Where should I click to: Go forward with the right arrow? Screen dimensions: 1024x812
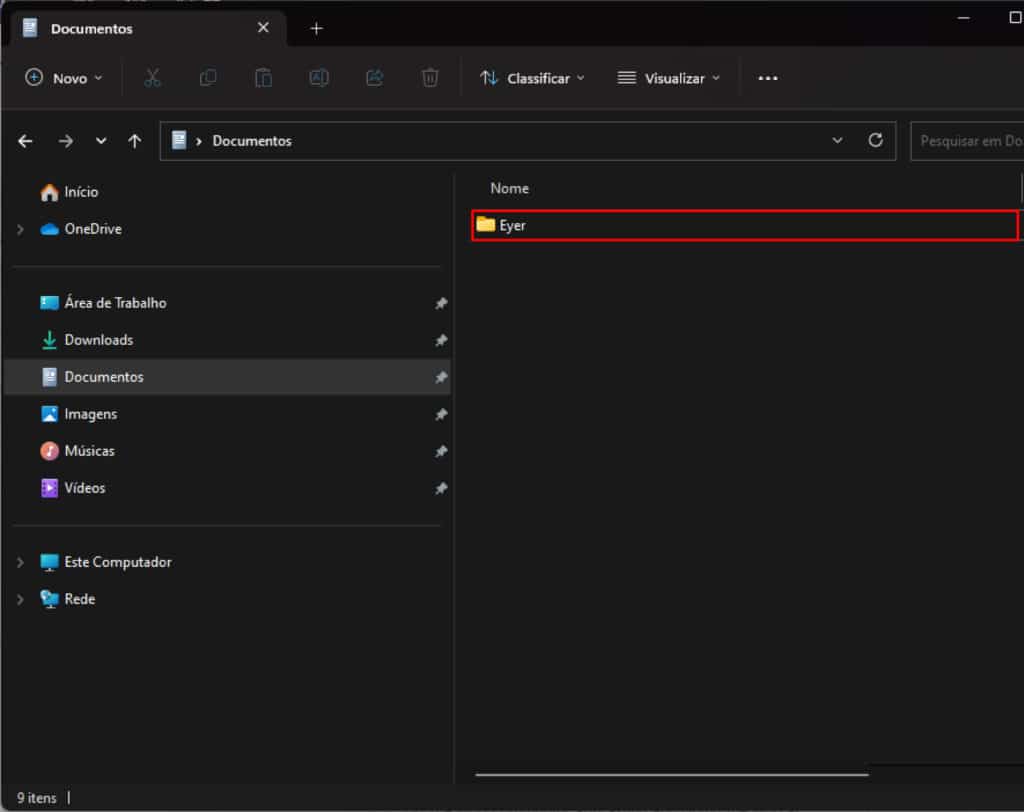coord(65,141)
